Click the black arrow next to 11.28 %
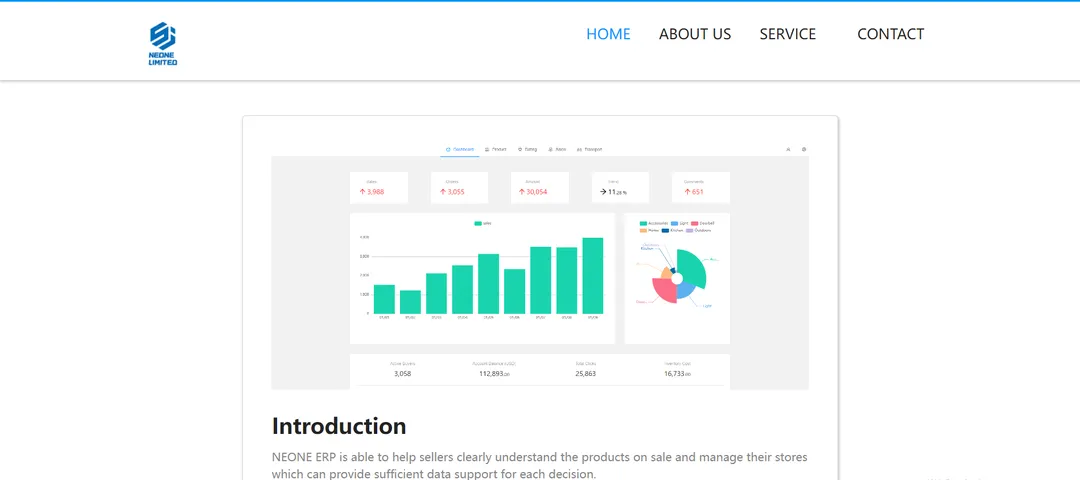 click(603, 191)
